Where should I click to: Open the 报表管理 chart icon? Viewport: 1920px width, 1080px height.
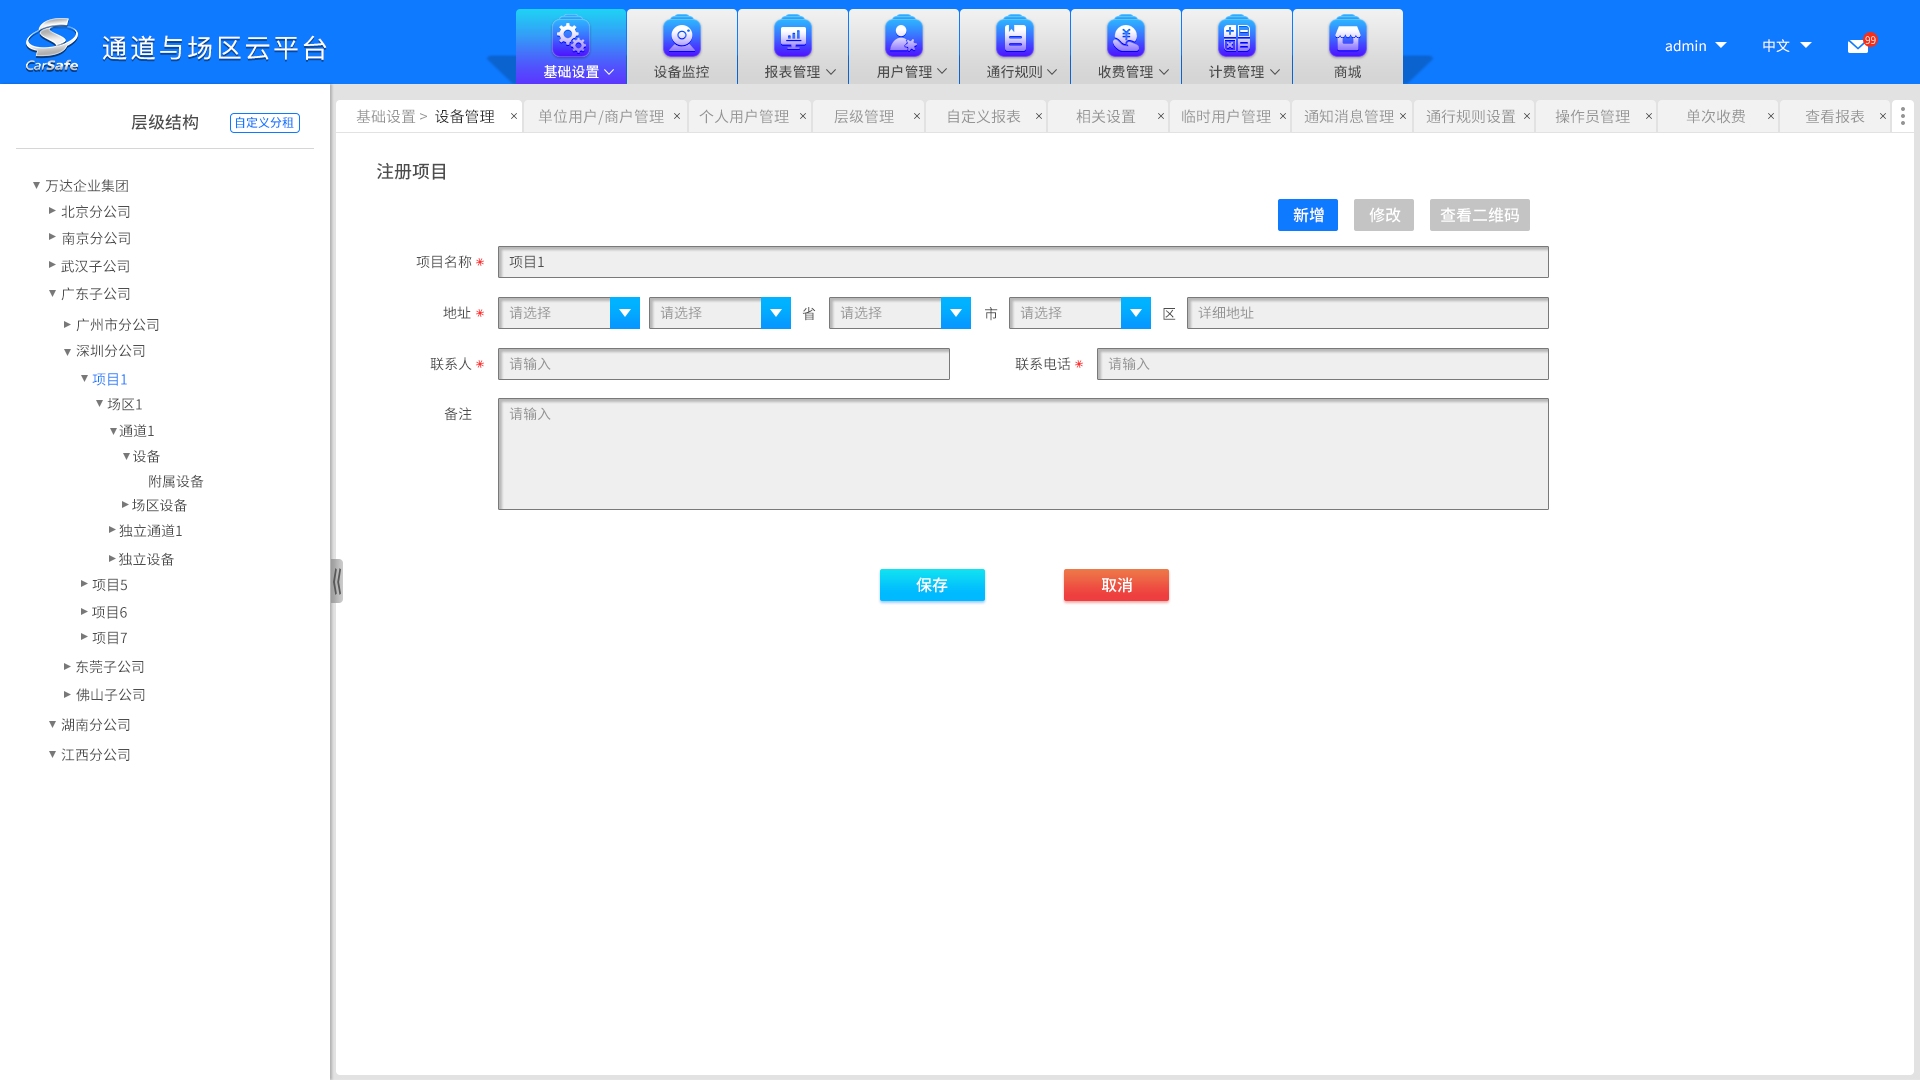793,37
